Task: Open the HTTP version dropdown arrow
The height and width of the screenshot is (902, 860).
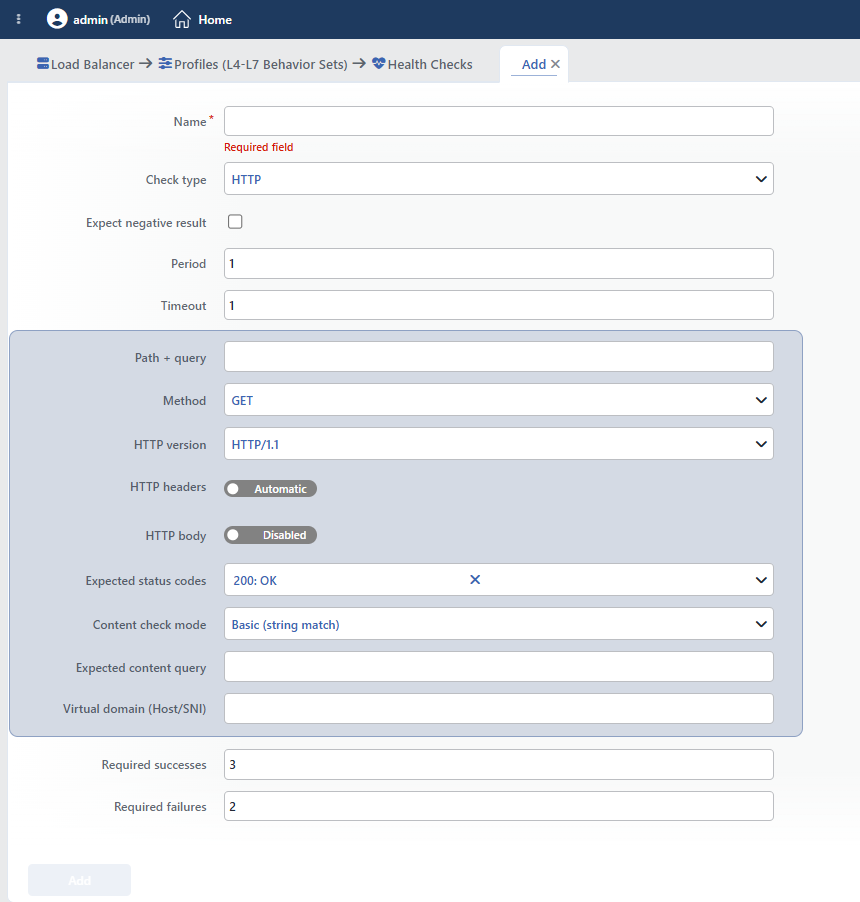Action: pyautogui.click(x=760, y=444)
